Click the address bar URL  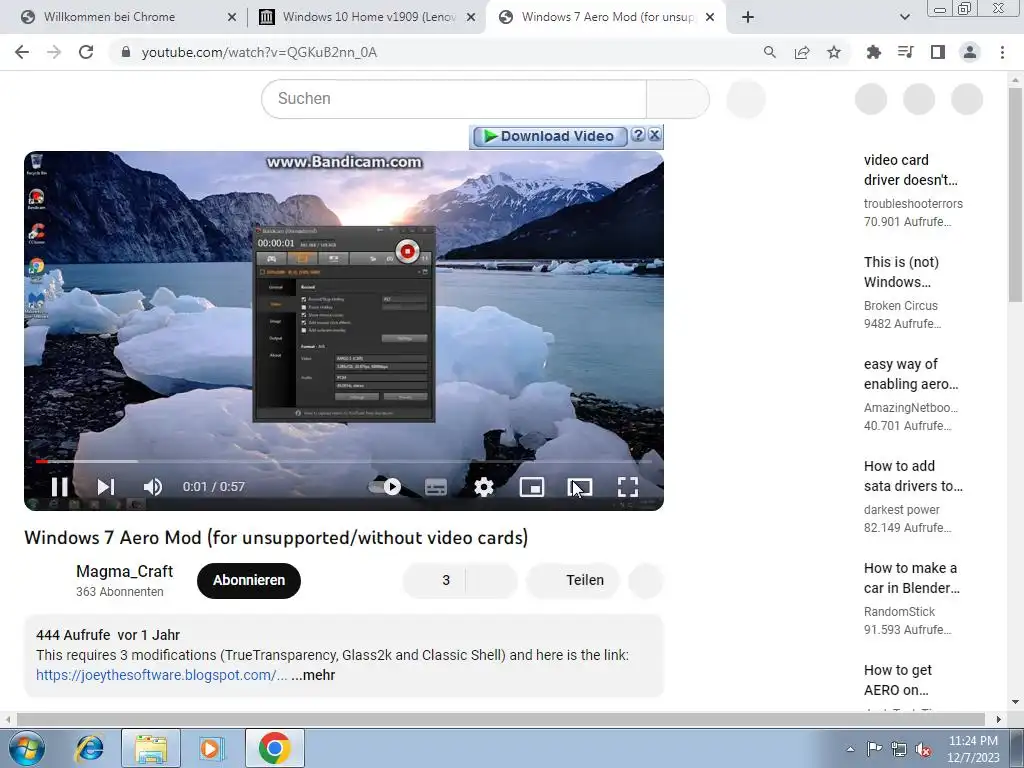(259, 52)
